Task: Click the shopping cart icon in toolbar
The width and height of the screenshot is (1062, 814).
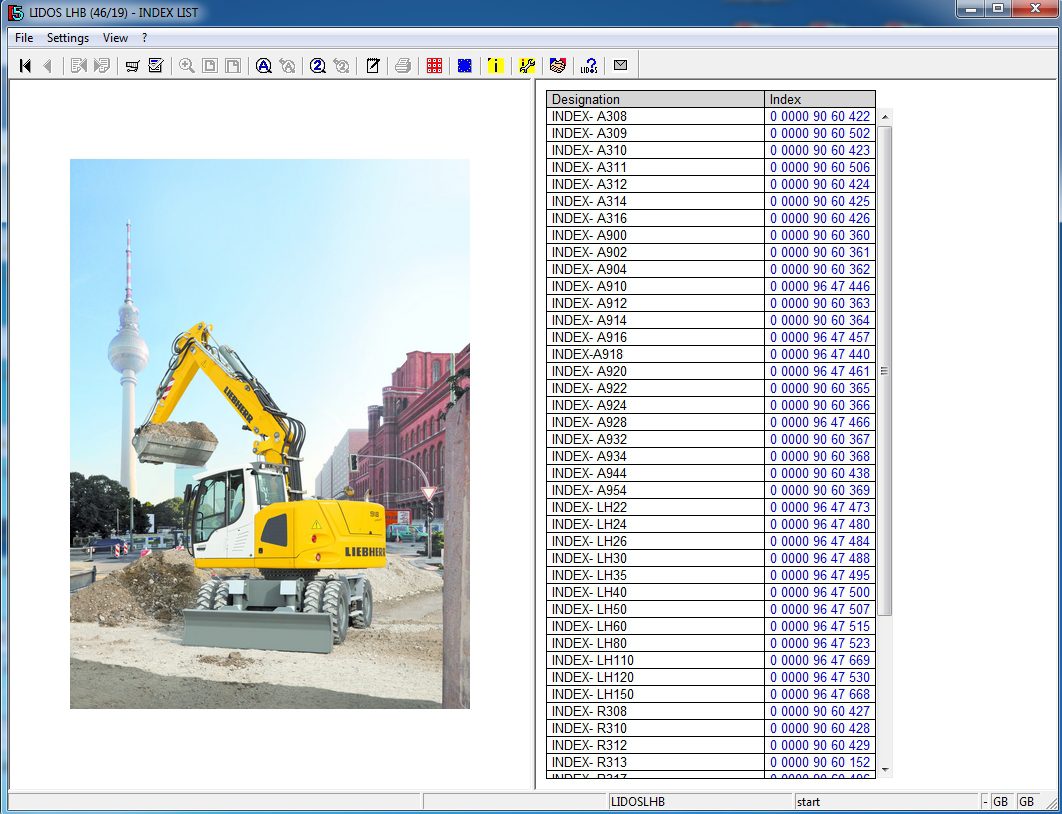Action: tap(132, 66)
